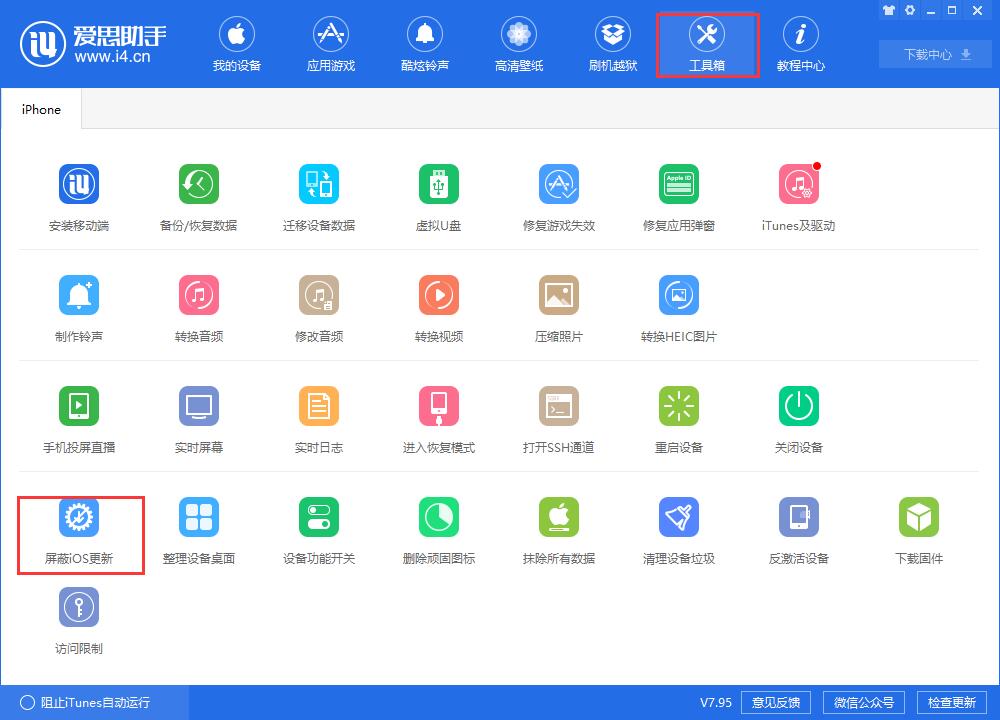Launch 转换HEIC图片 image converter
1000x720 pixels.
point(679,305)
